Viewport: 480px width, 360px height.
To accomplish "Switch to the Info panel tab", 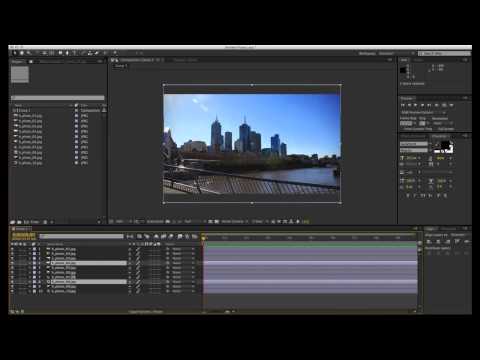I will click(x=404, y=60).
